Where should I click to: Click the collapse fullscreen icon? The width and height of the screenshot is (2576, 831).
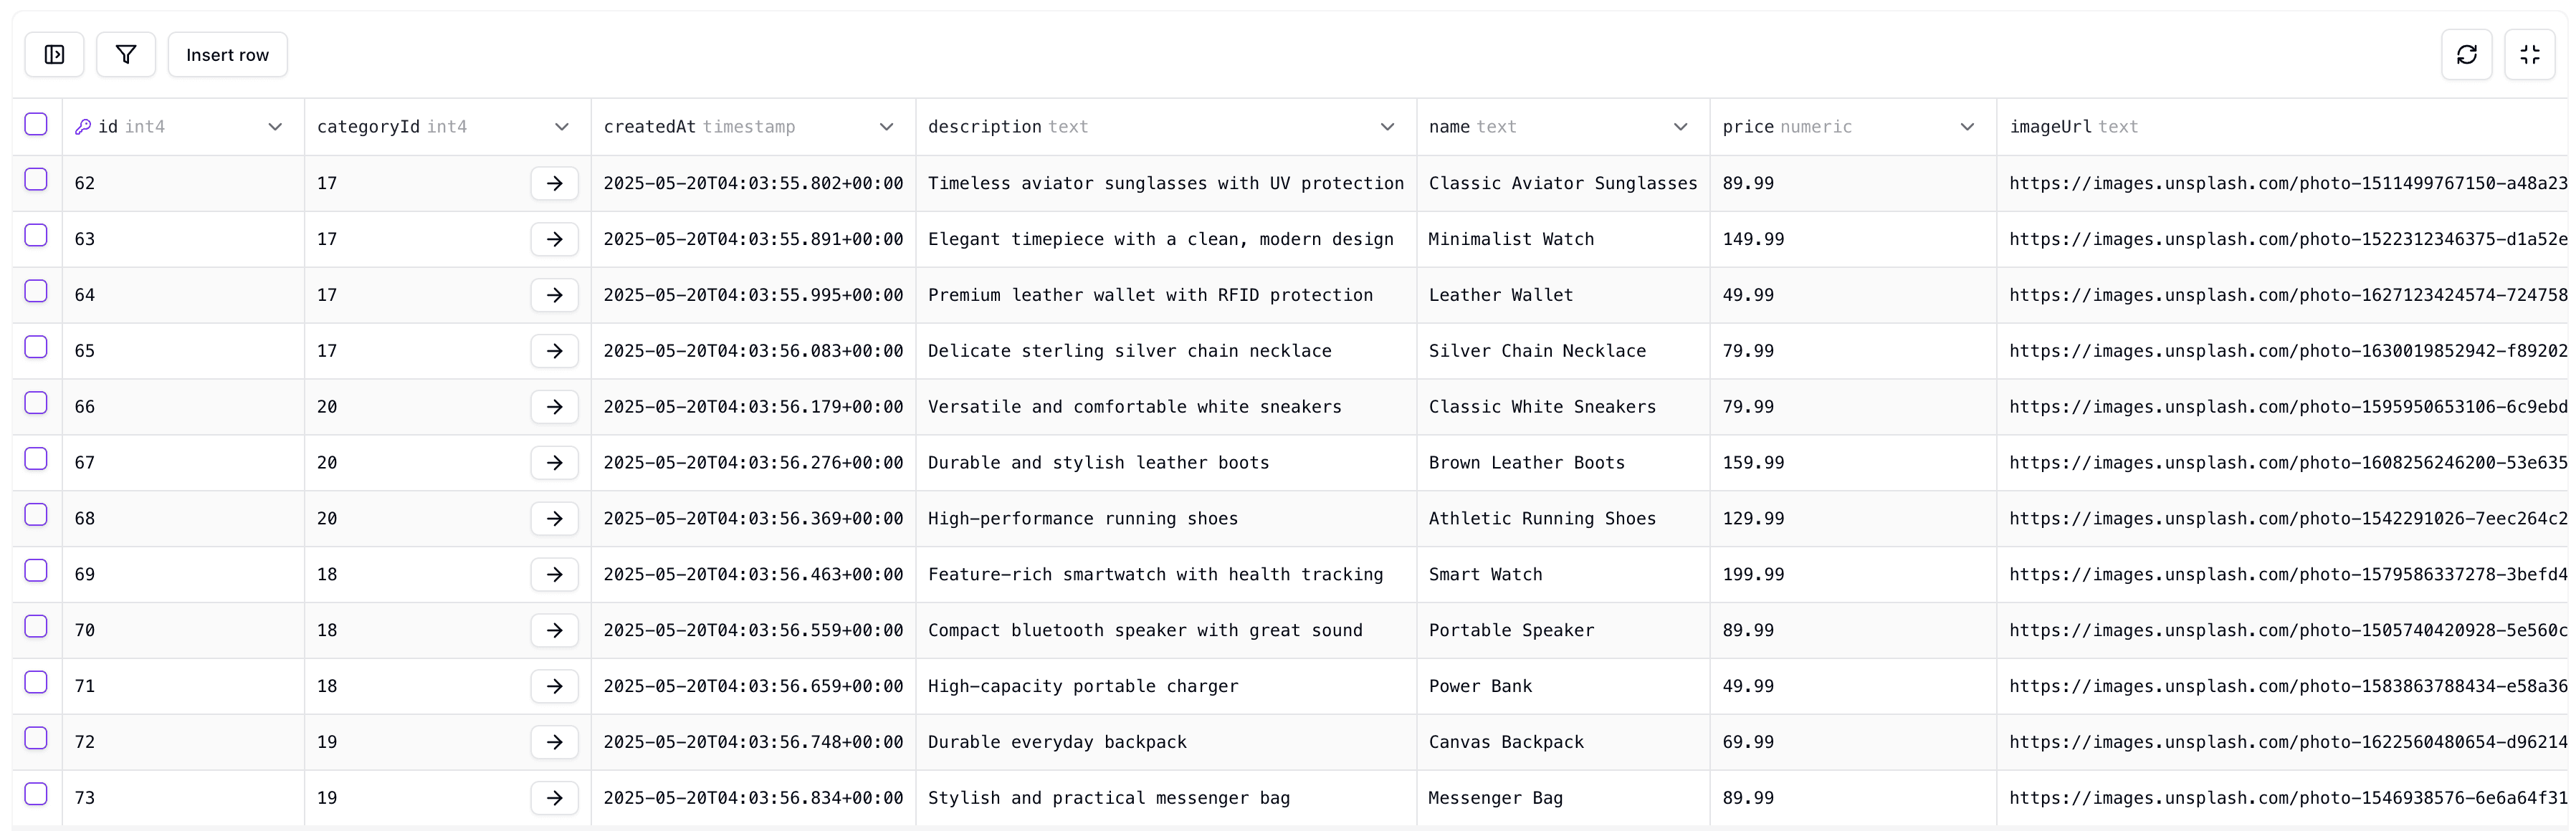point(2529,55)
